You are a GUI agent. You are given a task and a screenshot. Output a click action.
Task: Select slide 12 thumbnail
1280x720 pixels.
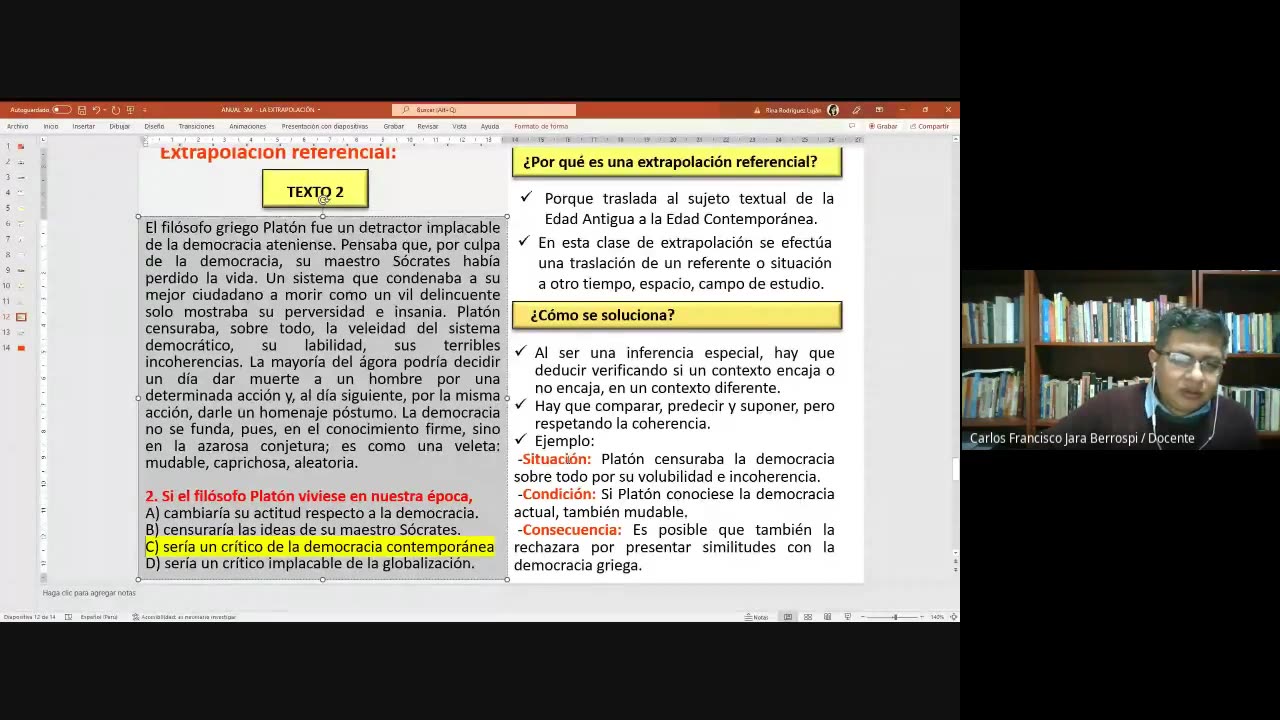coord(21,317)
